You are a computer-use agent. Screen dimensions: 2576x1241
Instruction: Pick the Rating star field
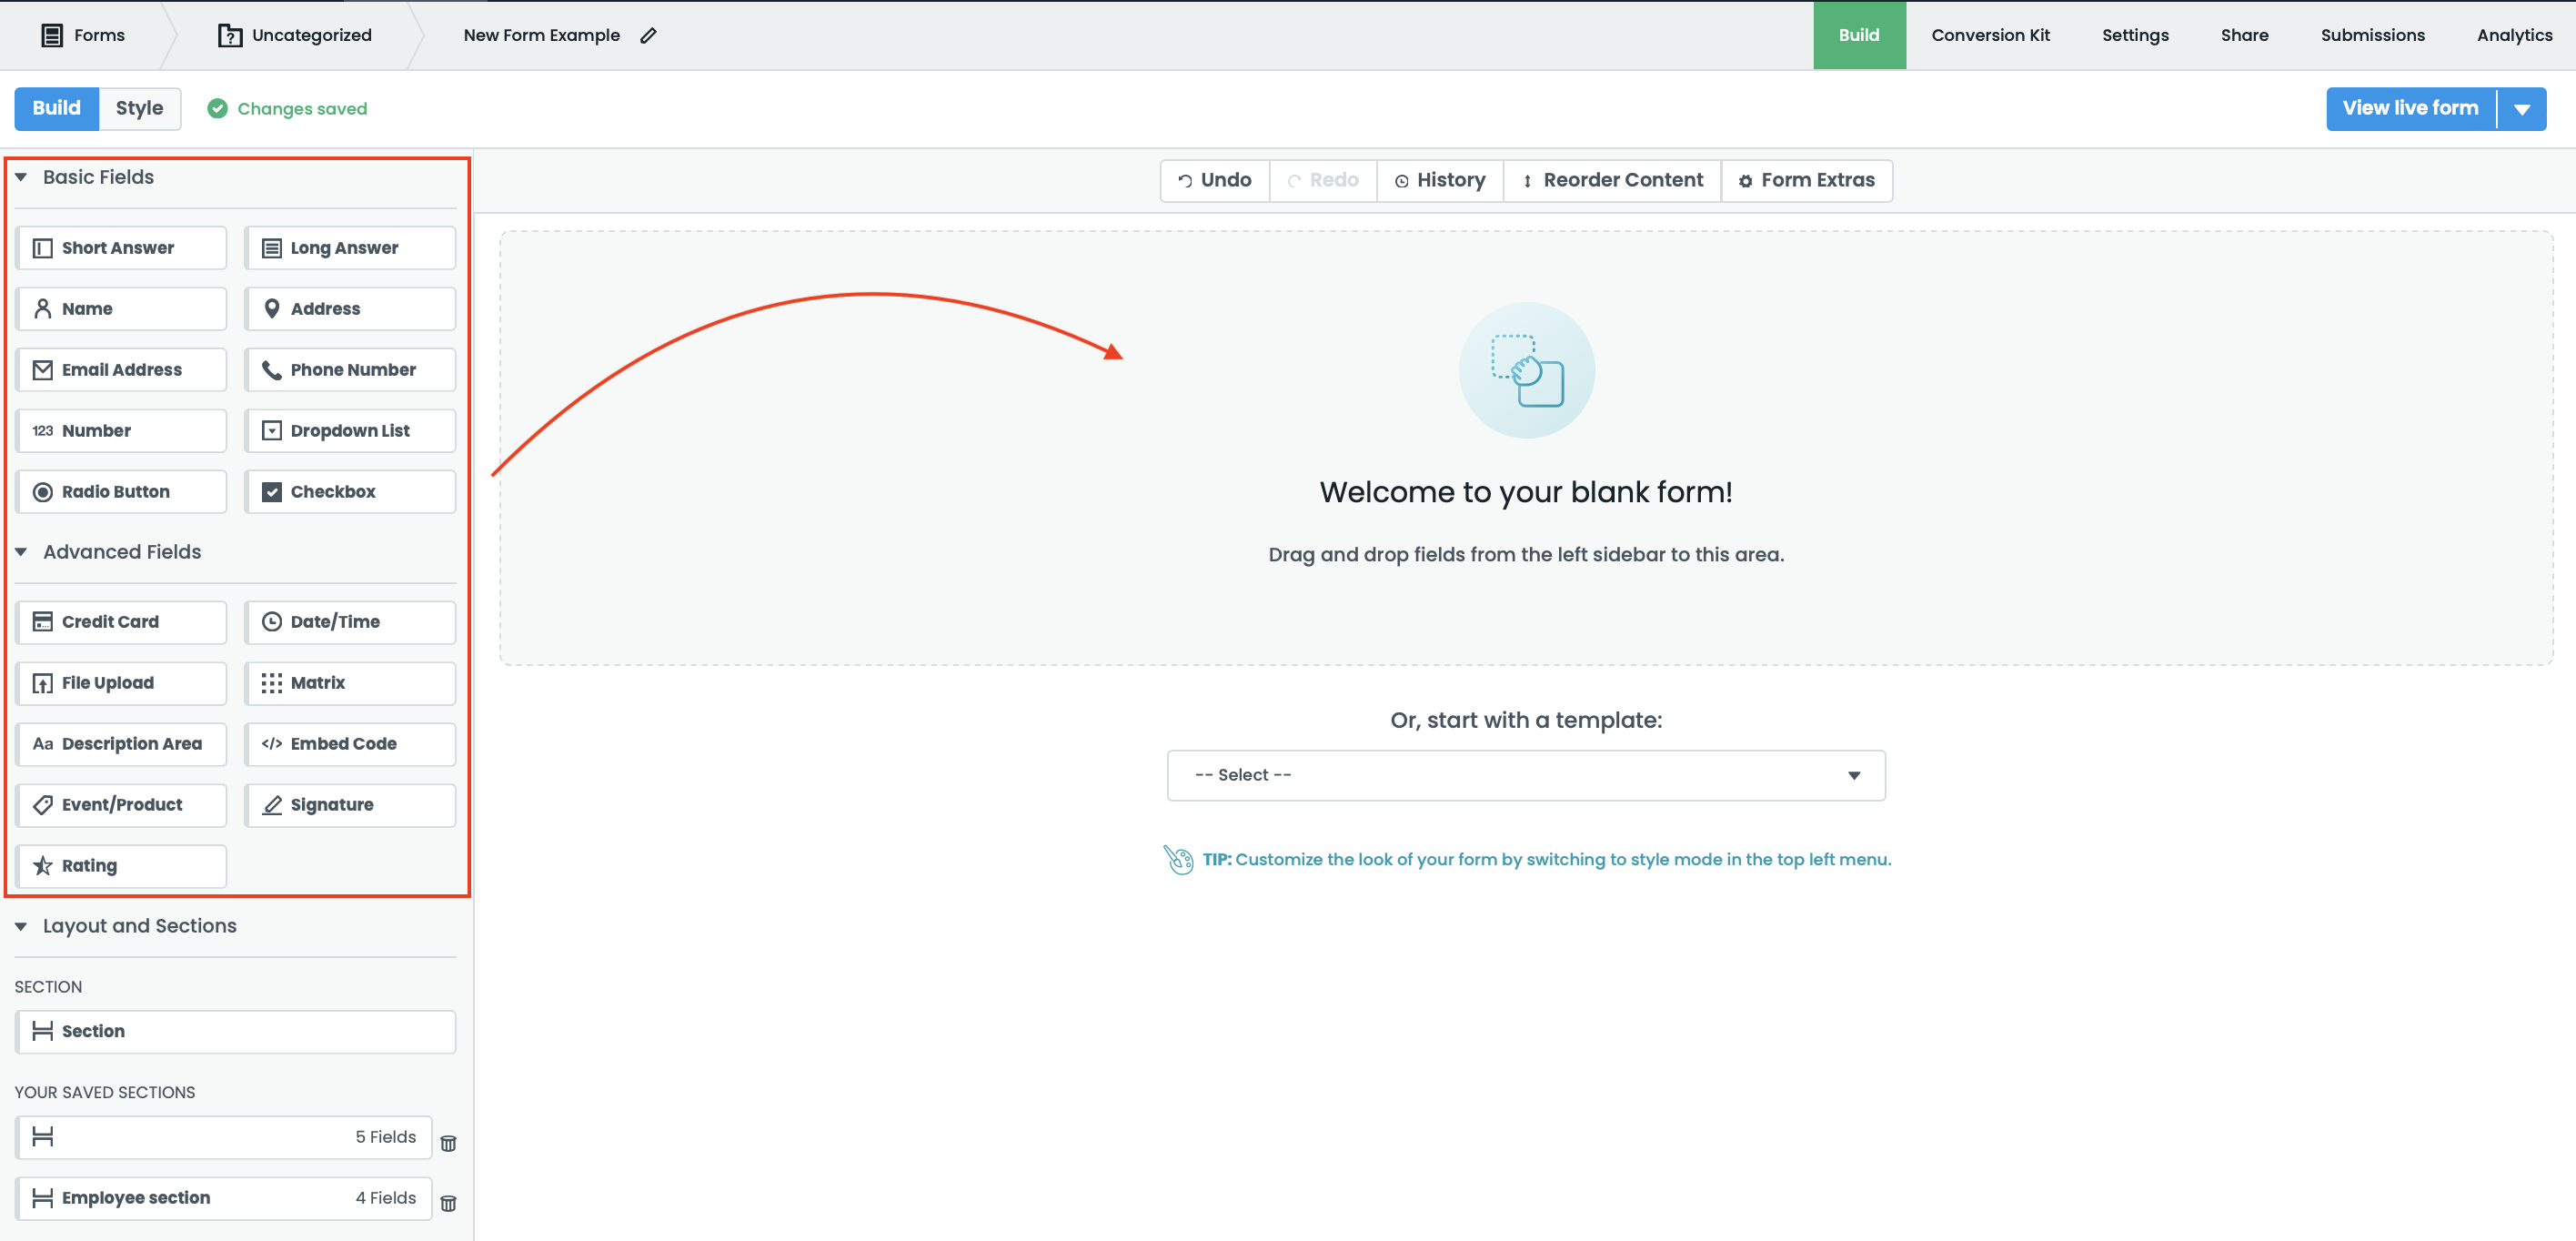(121, 865)
